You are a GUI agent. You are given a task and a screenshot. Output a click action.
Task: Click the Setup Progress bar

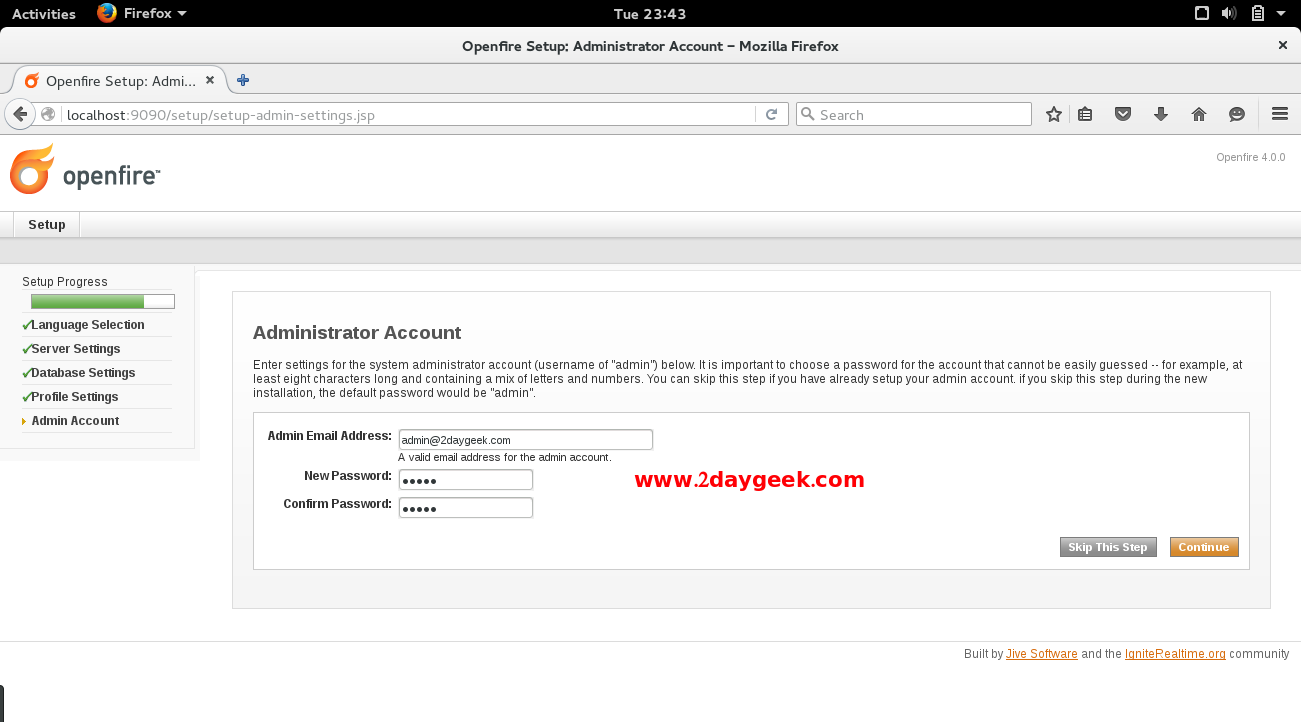[x=103, y=301]
